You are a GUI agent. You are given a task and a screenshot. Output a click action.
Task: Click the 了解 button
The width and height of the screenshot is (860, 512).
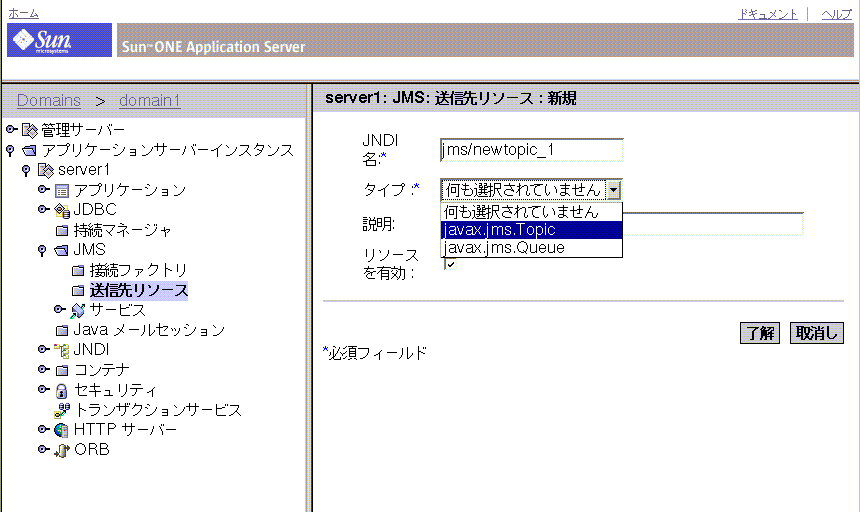coord(760,333)
